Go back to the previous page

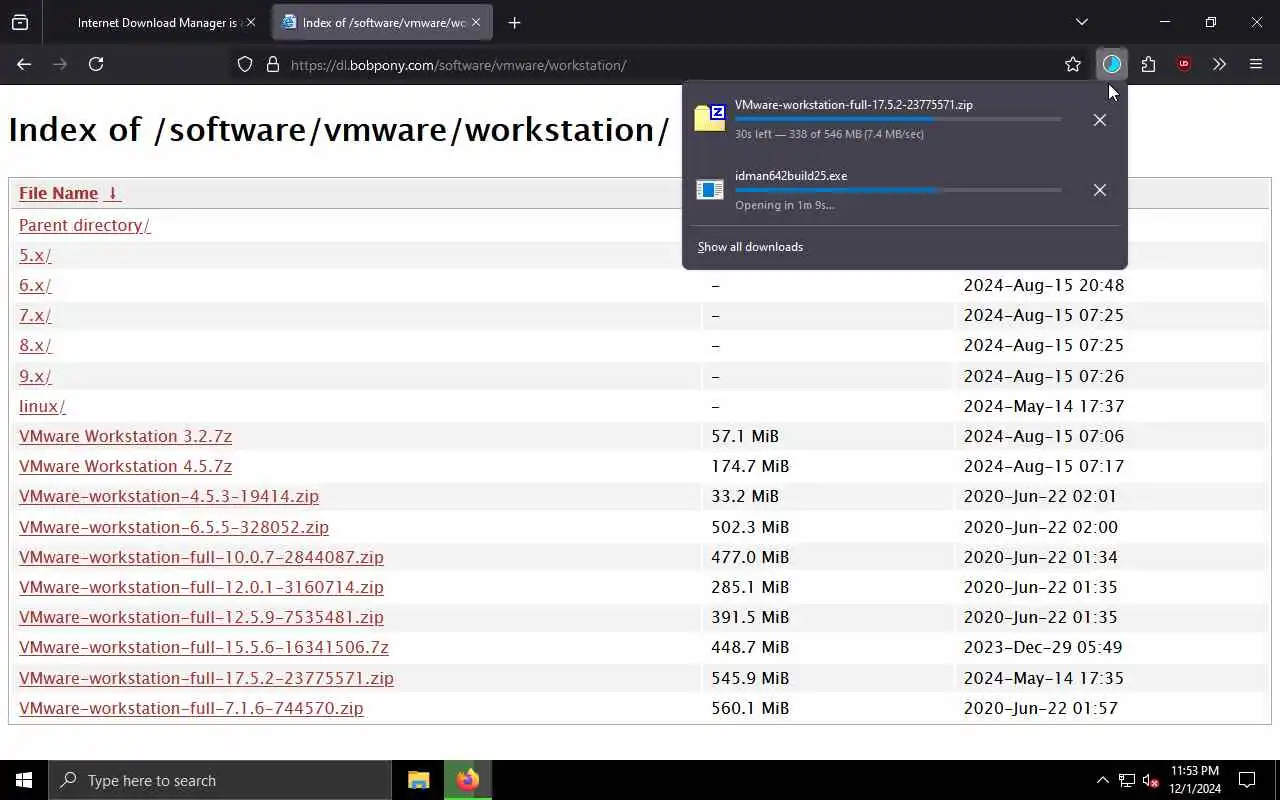point(24,64)
